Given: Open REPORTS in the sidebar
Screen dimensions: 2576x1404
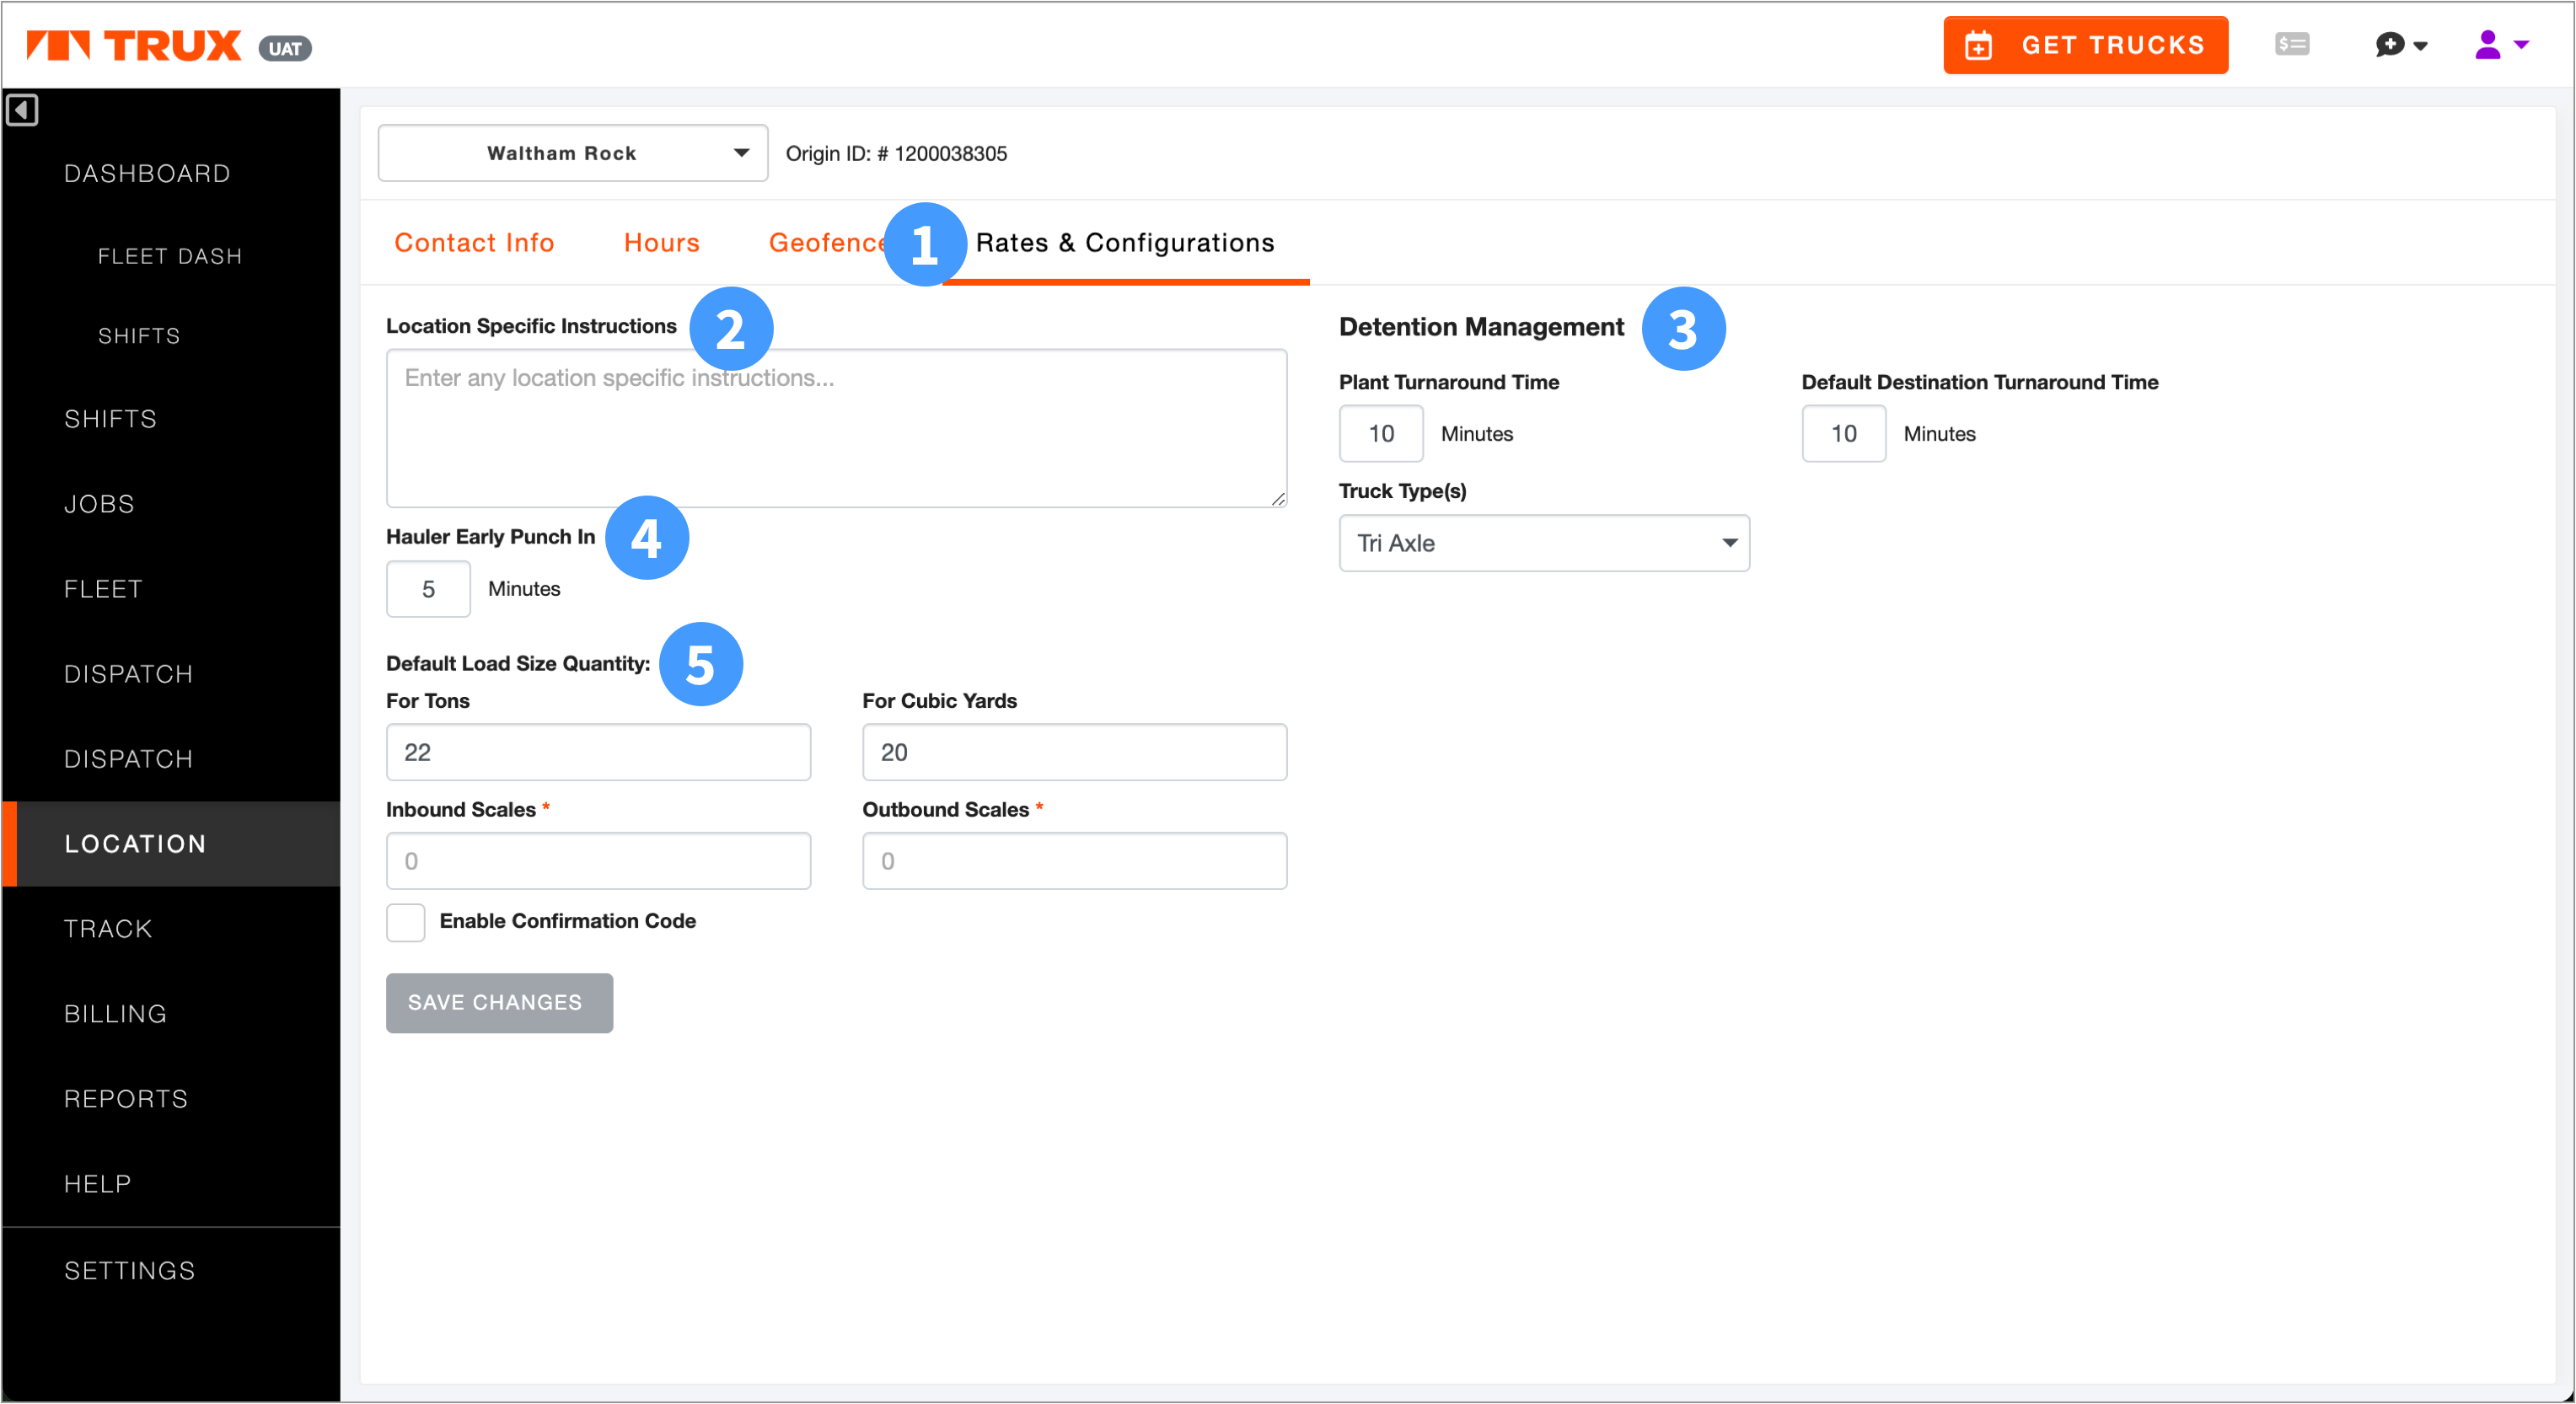Looking at the screenshot, I should tap(126, 1099).
